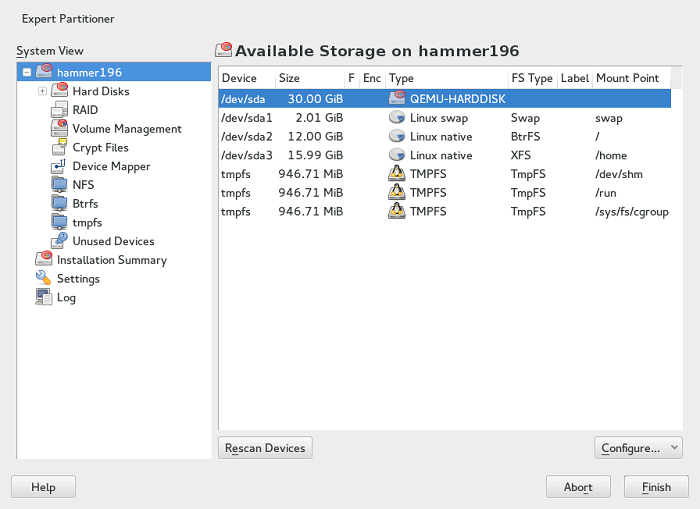
Task: Click the Installation Summary icon
Action: coord(43,260)
